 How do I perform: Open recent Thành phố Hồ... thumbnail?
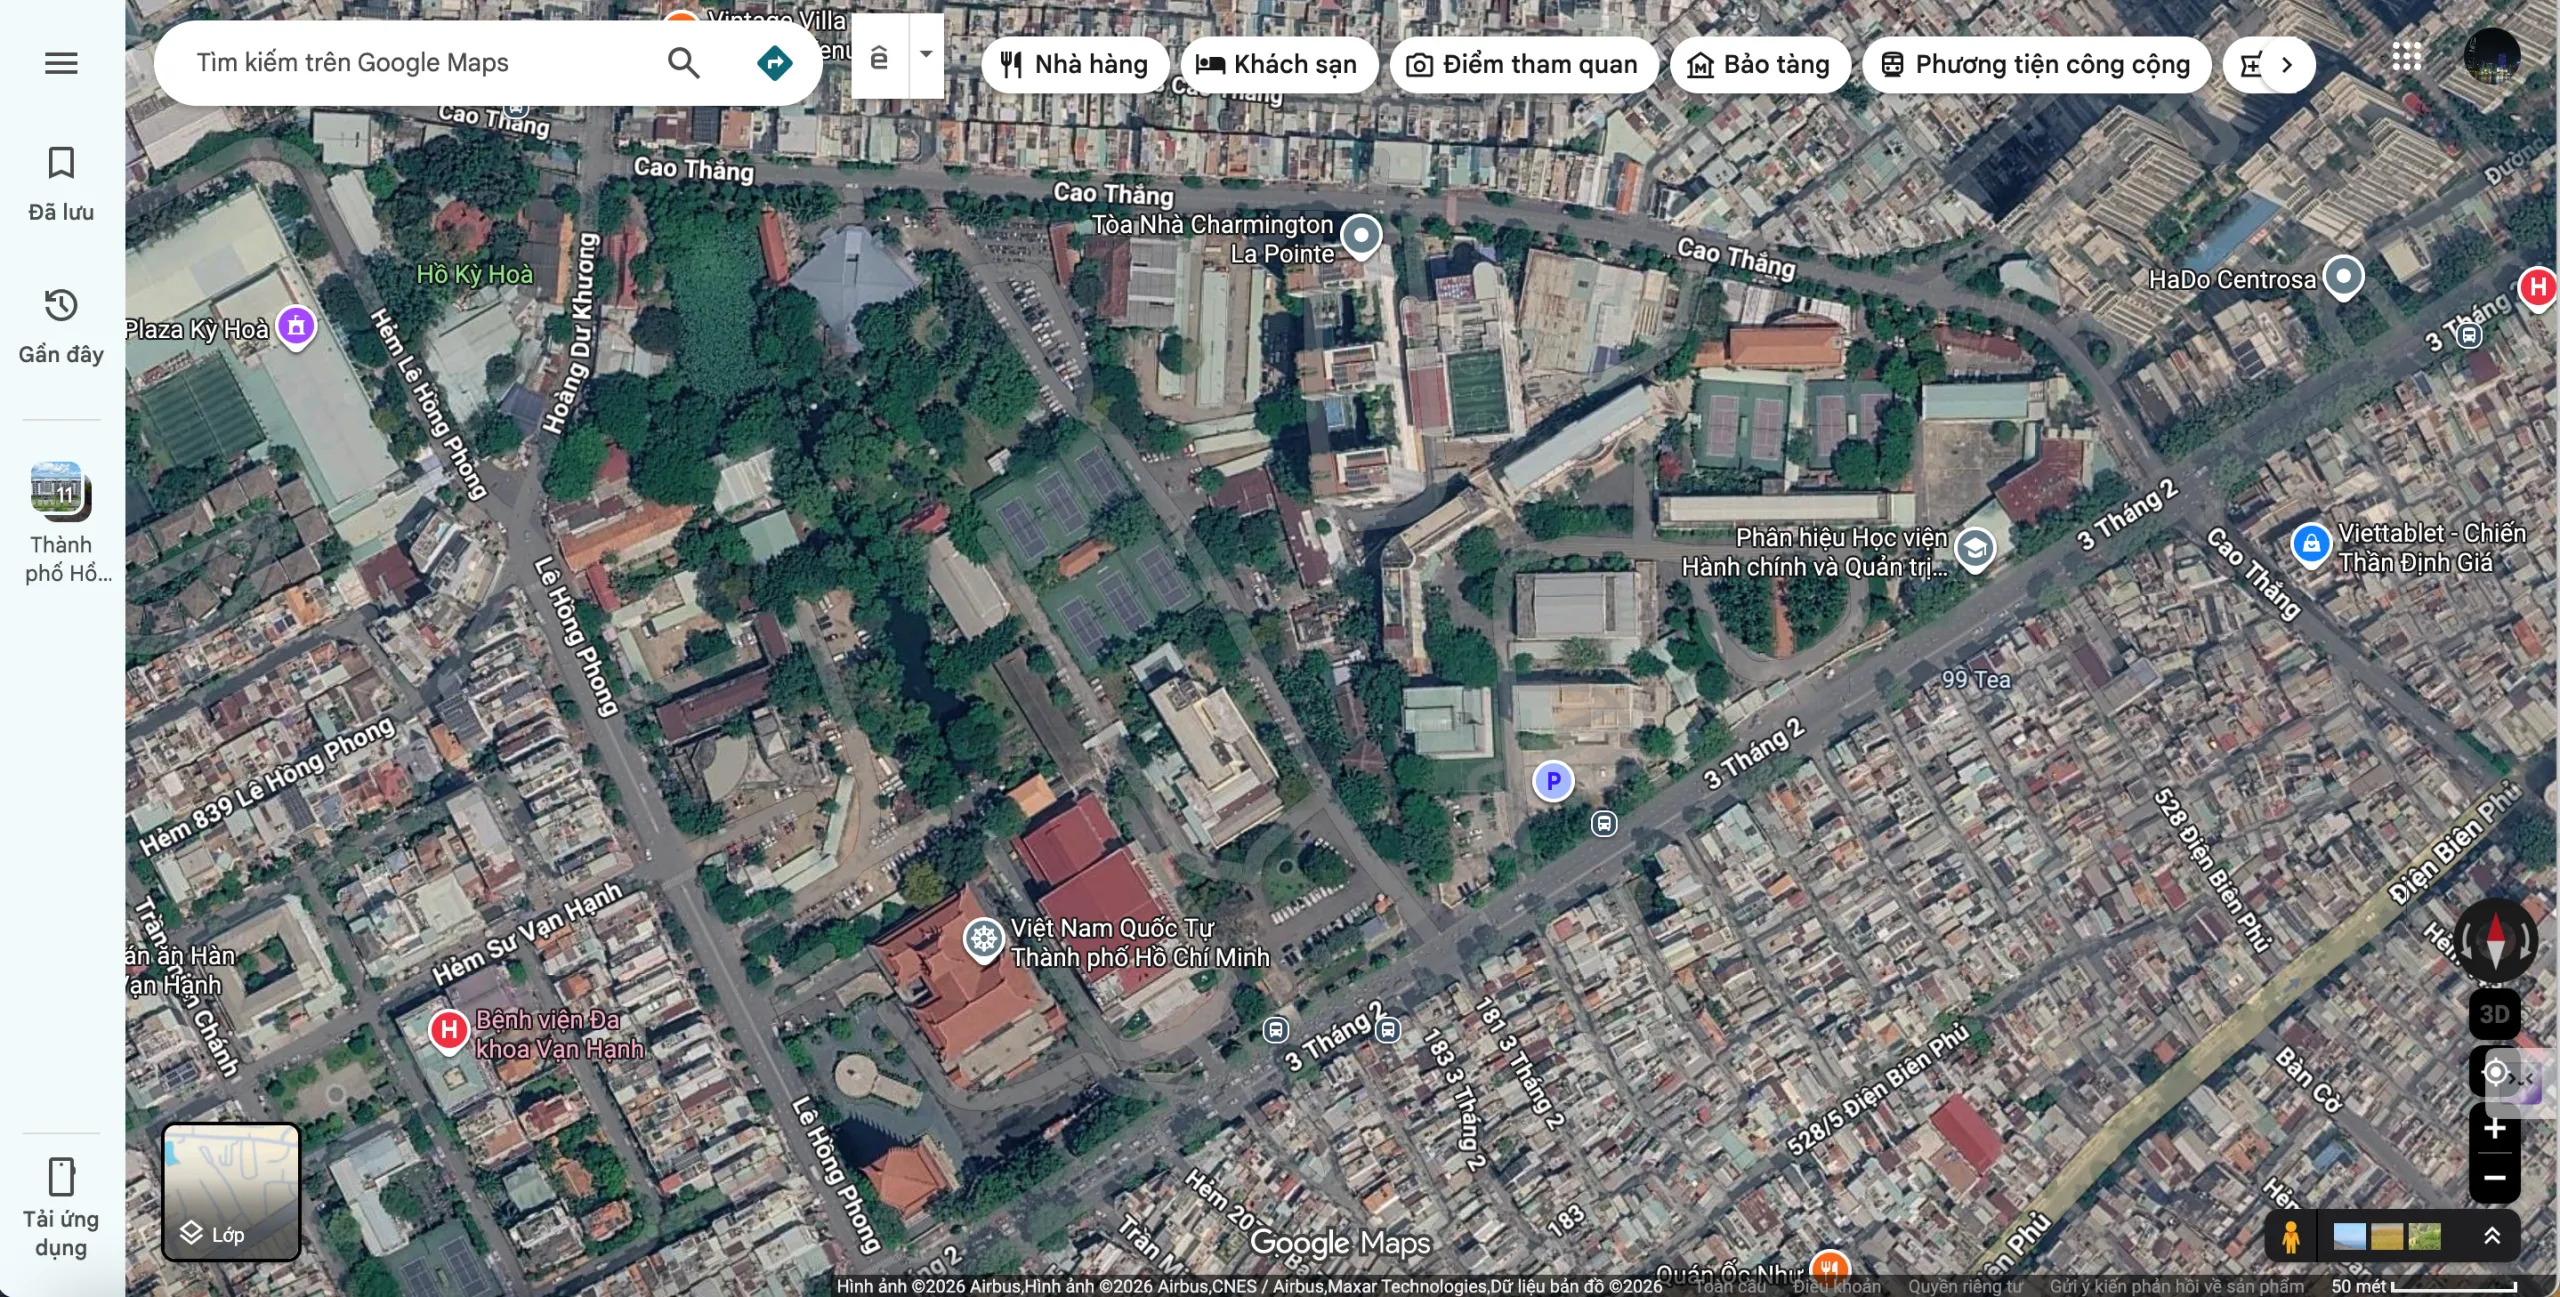tap(61, 522)
